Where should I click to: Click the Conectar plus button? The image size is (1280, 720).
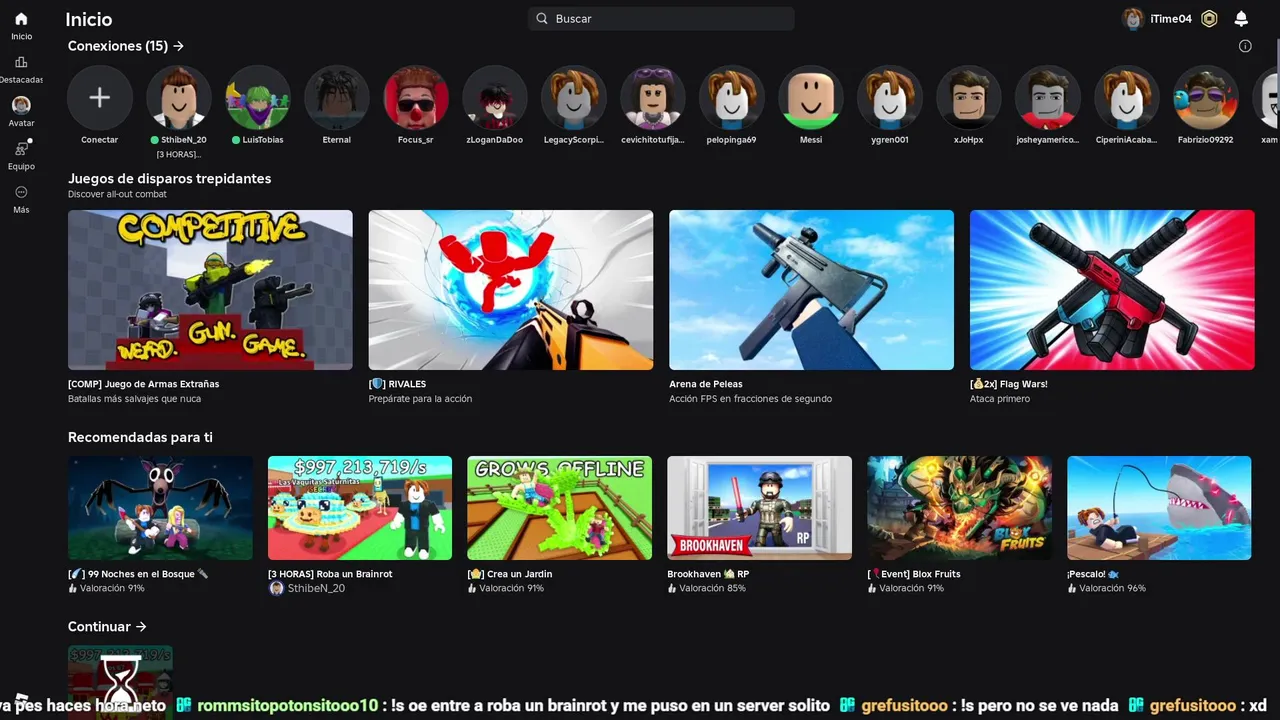coord(99,98)
